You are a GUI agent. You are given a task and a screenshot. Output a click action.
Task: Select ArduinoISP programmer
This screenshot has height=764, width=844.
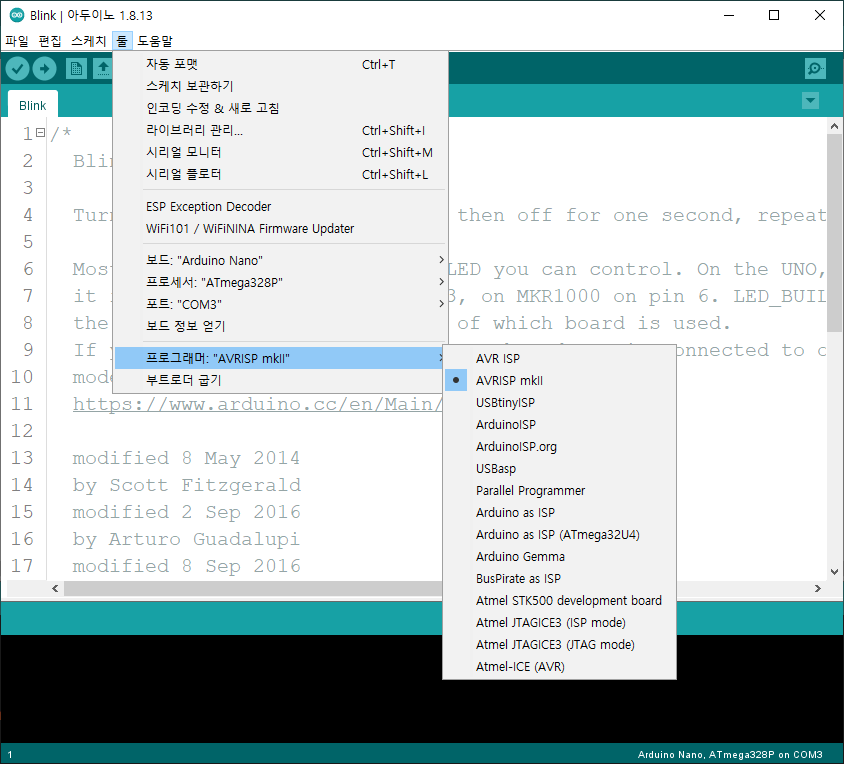click(559, 425)
